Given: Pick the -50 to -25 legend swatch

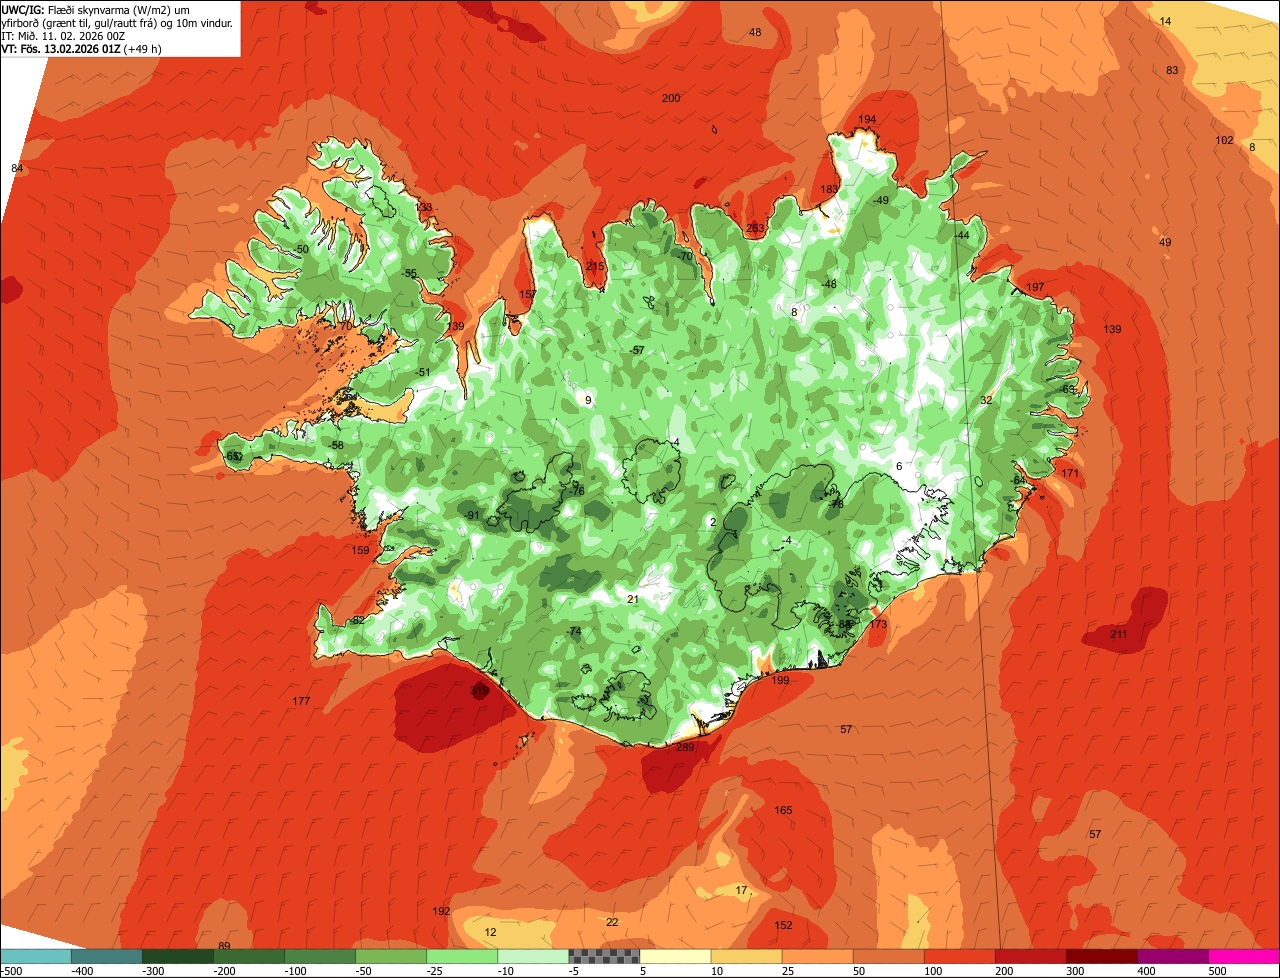Looking at the screenshot, I should tap(391, 956).
